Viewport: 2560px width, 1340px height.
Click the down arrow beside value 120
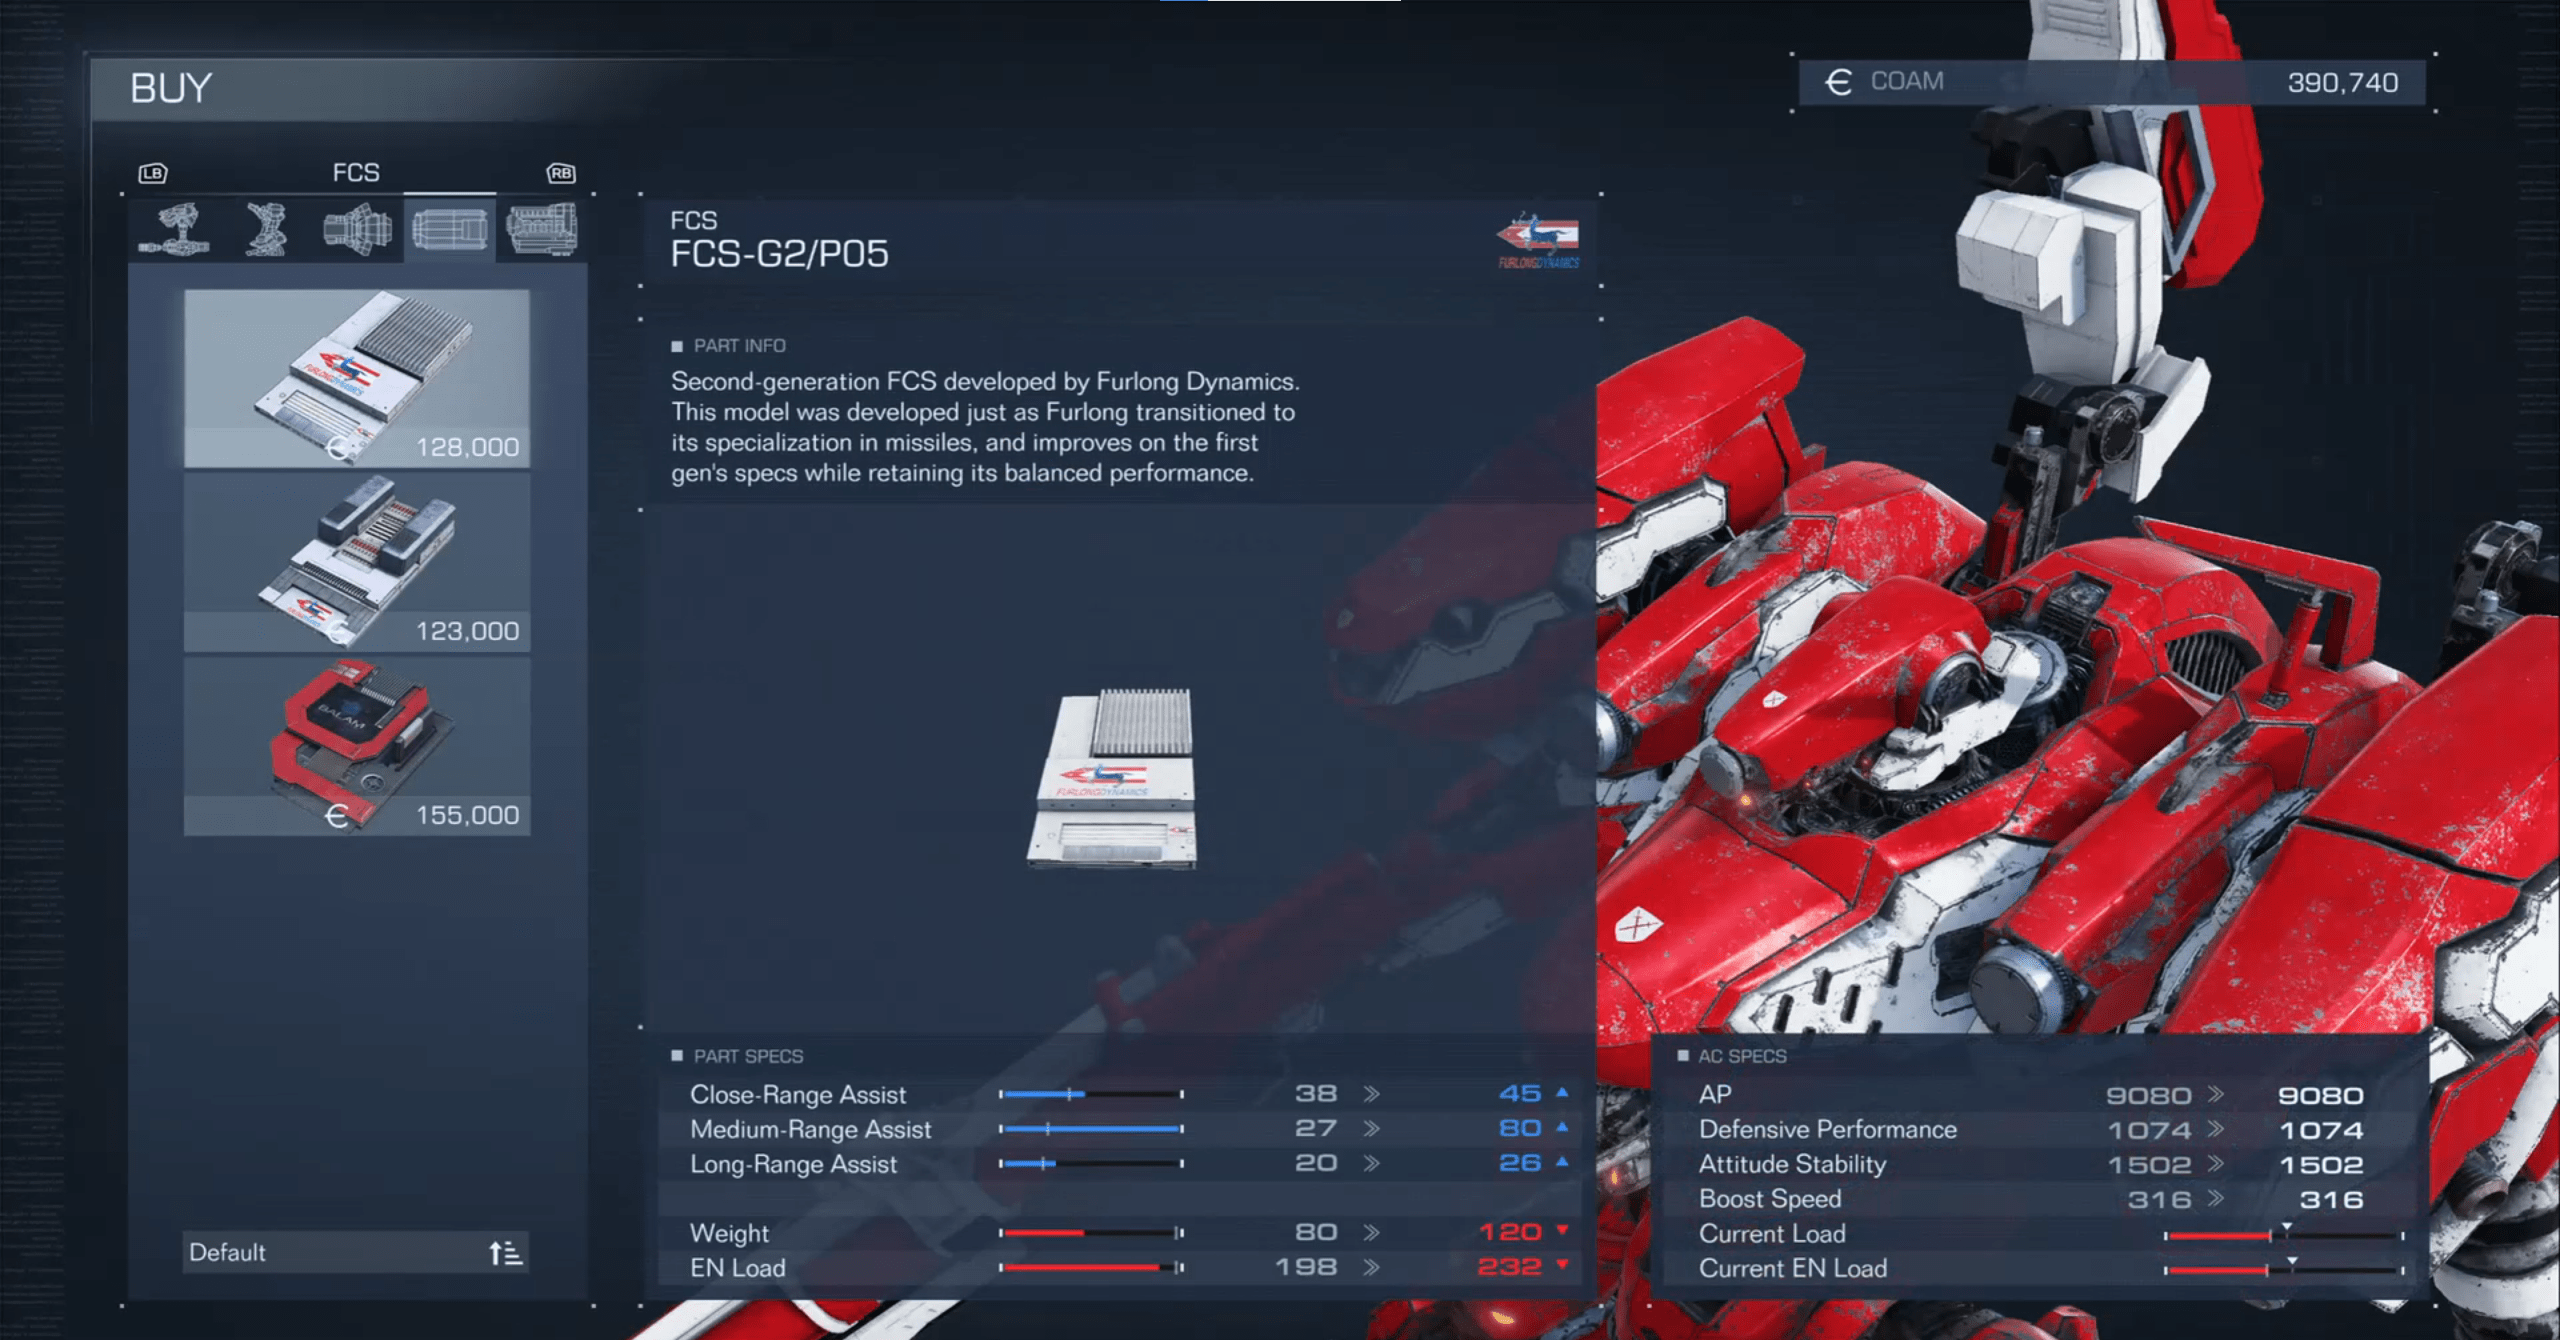(1562, 1231)
